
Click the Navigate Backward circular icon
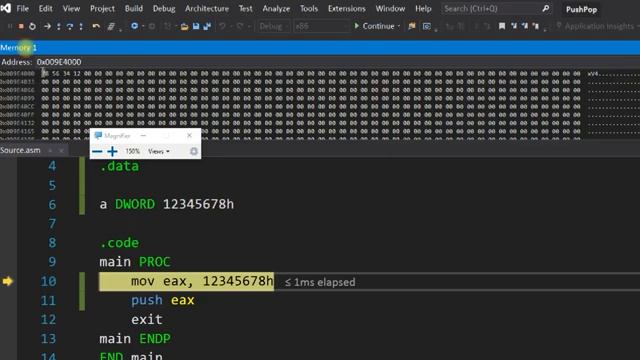[134, 26]
